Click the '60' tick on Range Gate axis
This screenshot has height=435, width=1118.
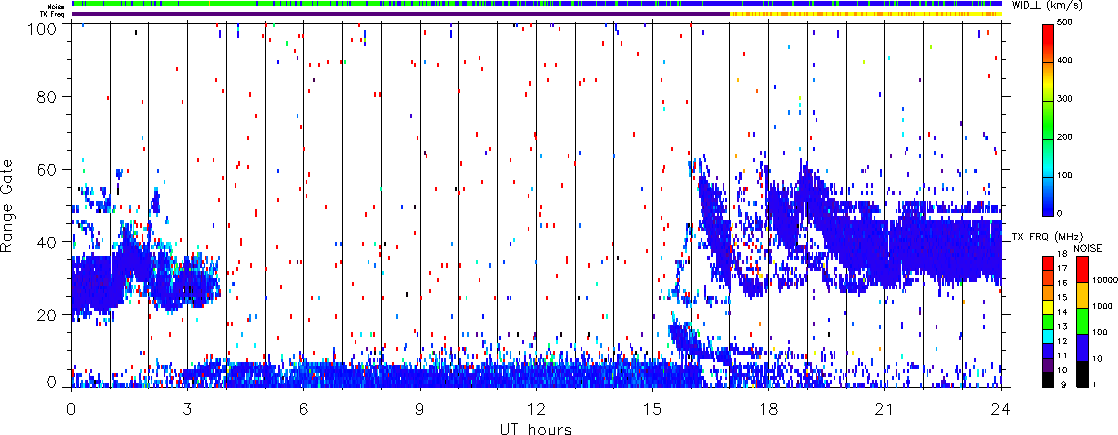(46, 168)
